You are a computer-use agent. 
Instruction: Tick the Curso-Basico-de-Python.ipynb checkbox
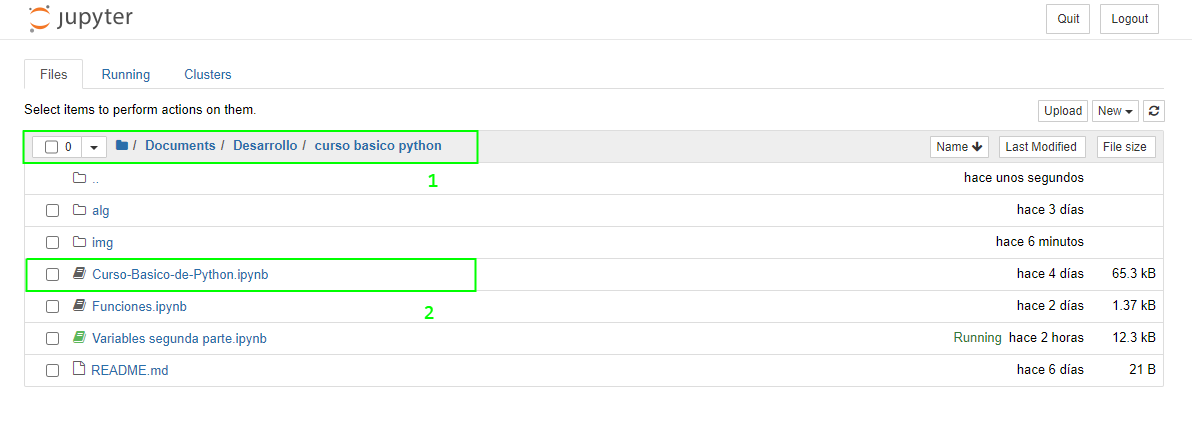click(52, 275)
